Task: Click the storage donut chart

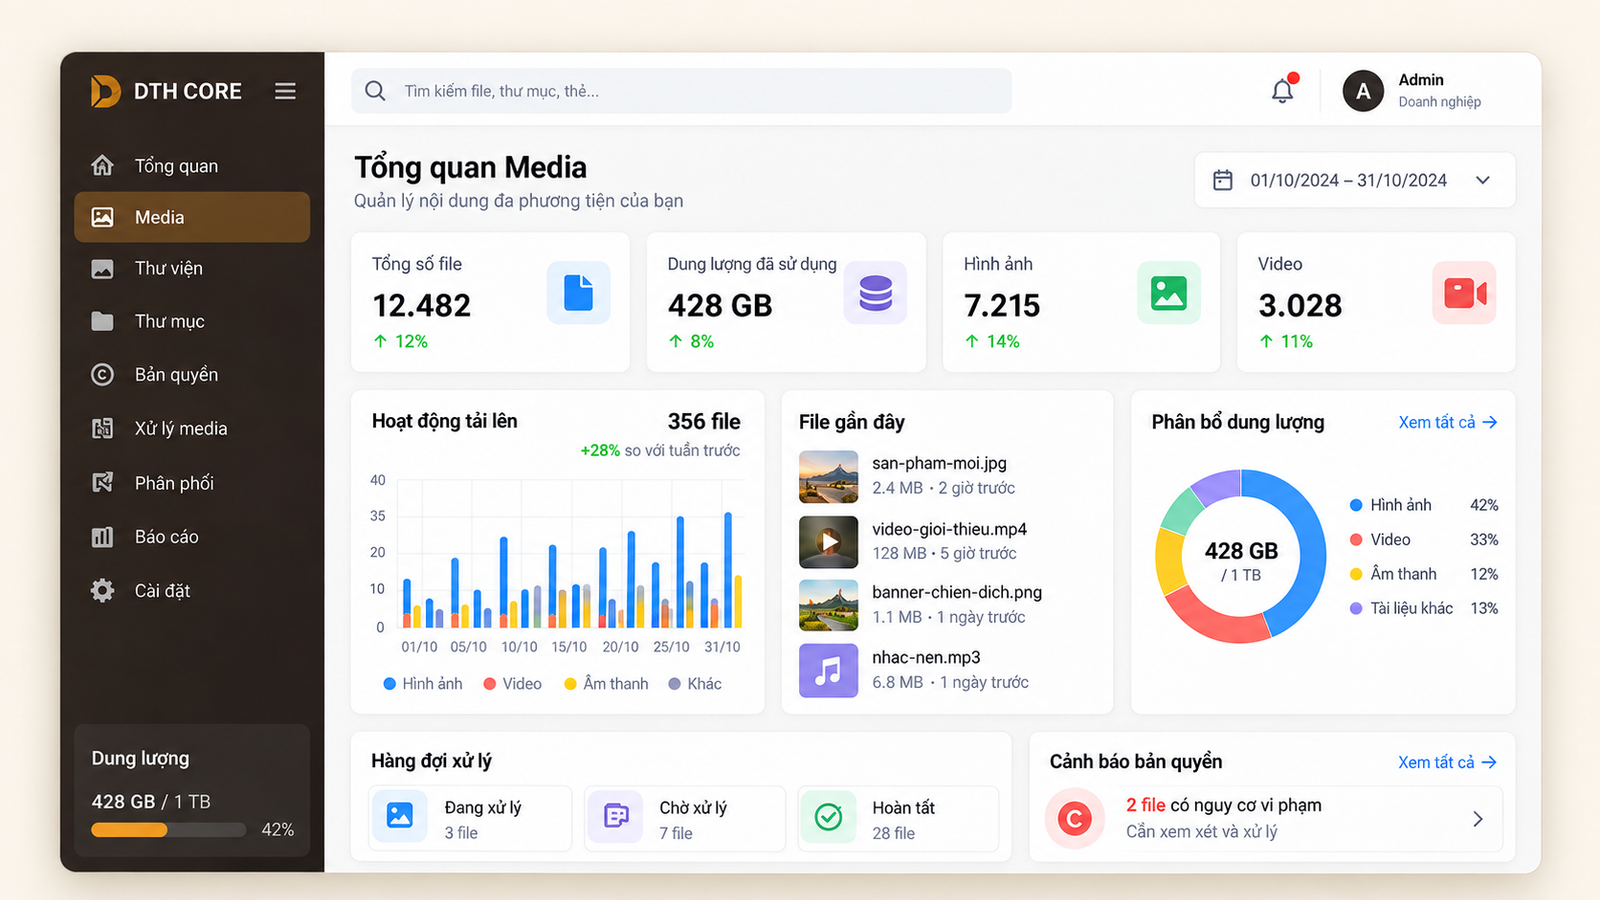Action: point(1241,556)
